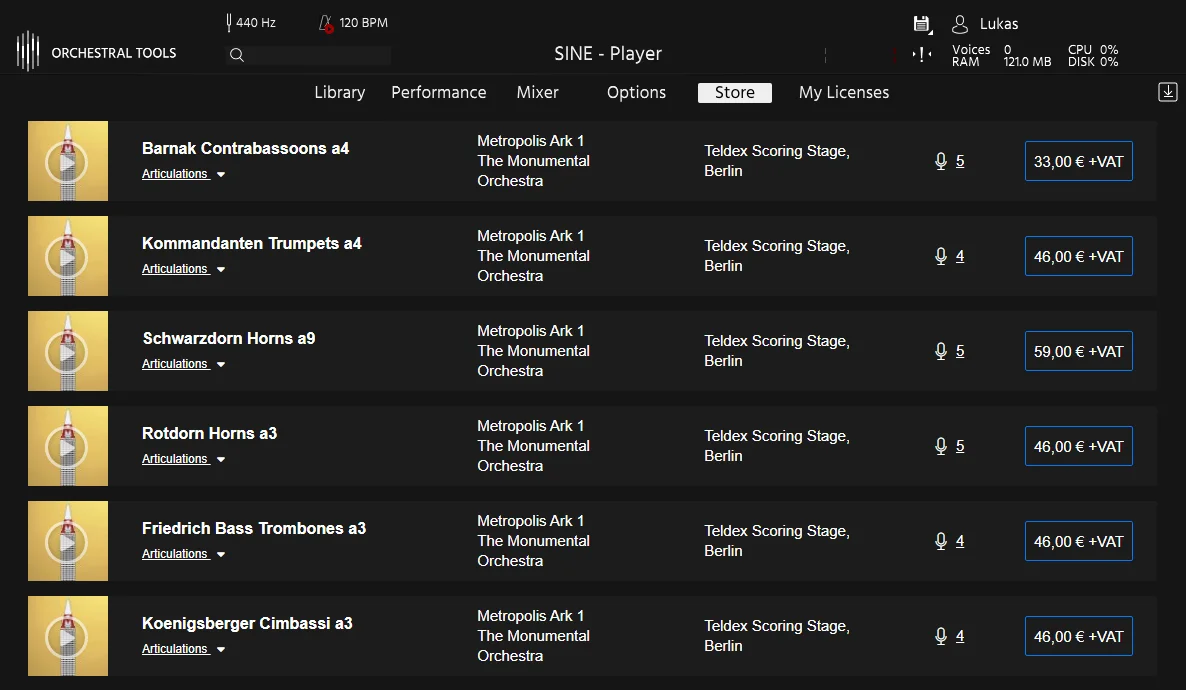Play preview of Friedrich Bass Trombones a3
The image size is (1186, 690).
(x=67, y=542)
